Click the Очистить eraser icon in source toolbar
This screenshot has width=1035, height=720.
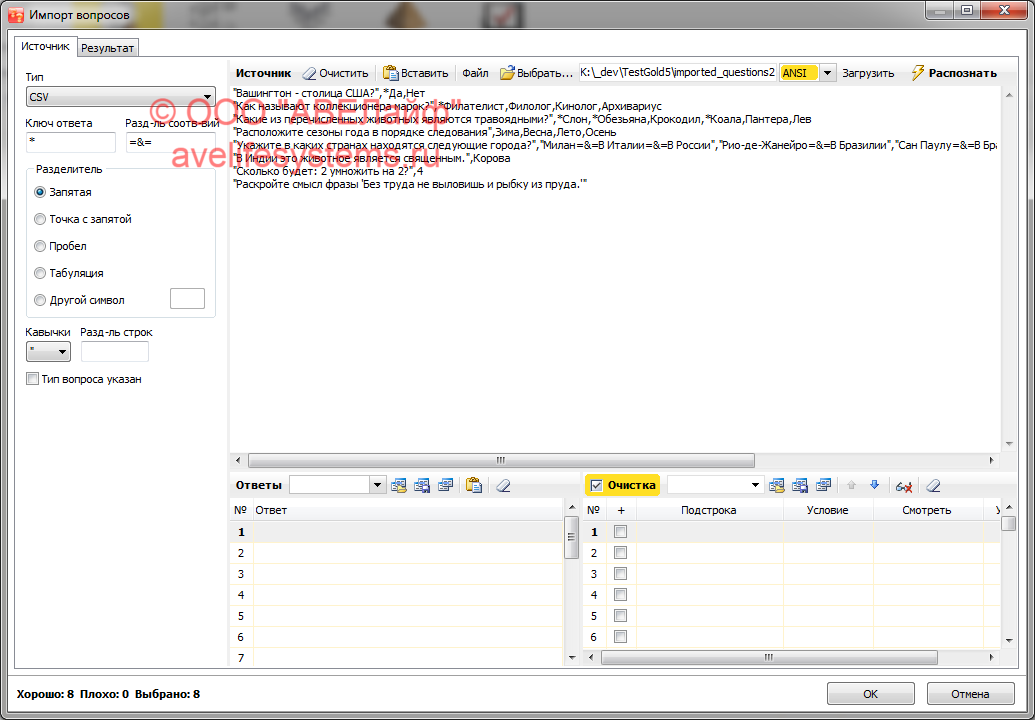[309, 73]
